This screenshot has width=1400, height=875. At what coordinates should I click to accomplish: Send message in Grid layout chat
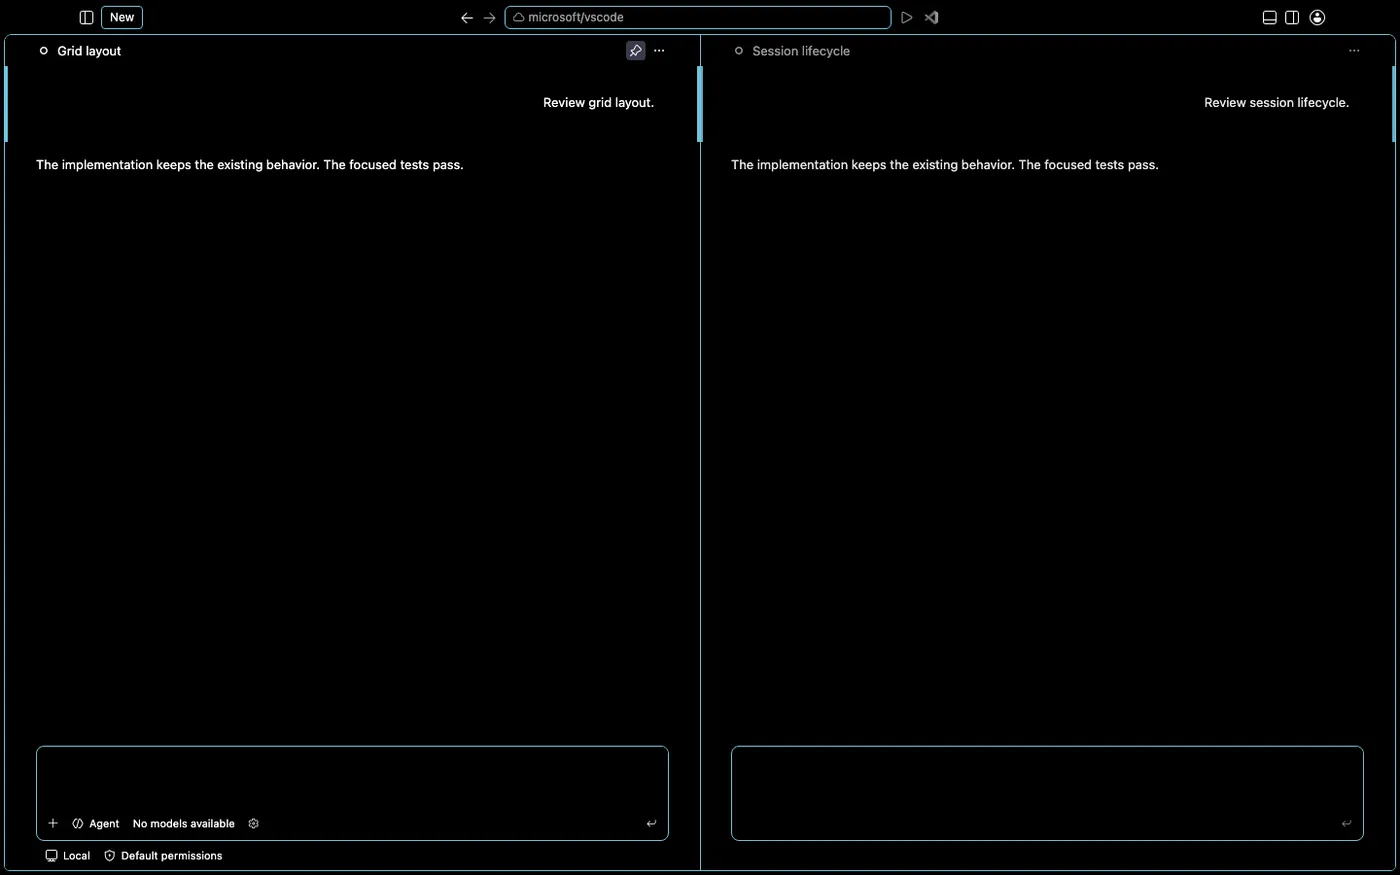pos(651,824)
